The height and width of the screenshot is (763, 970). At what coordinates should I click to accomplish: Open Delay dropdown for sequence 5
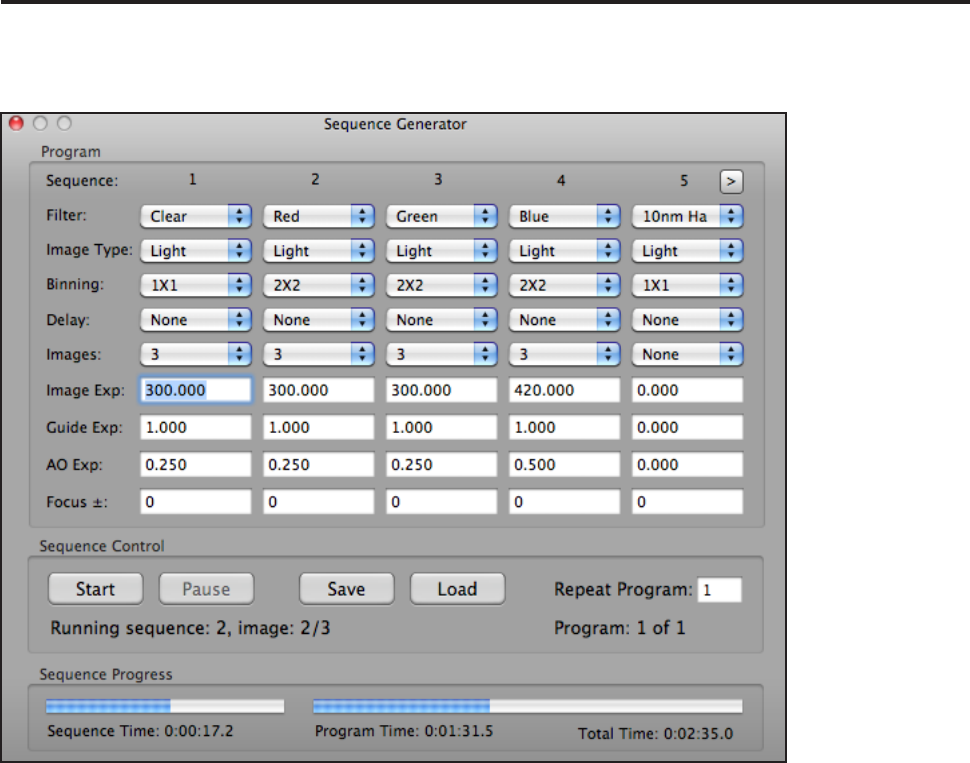click(x=687, y=320)
